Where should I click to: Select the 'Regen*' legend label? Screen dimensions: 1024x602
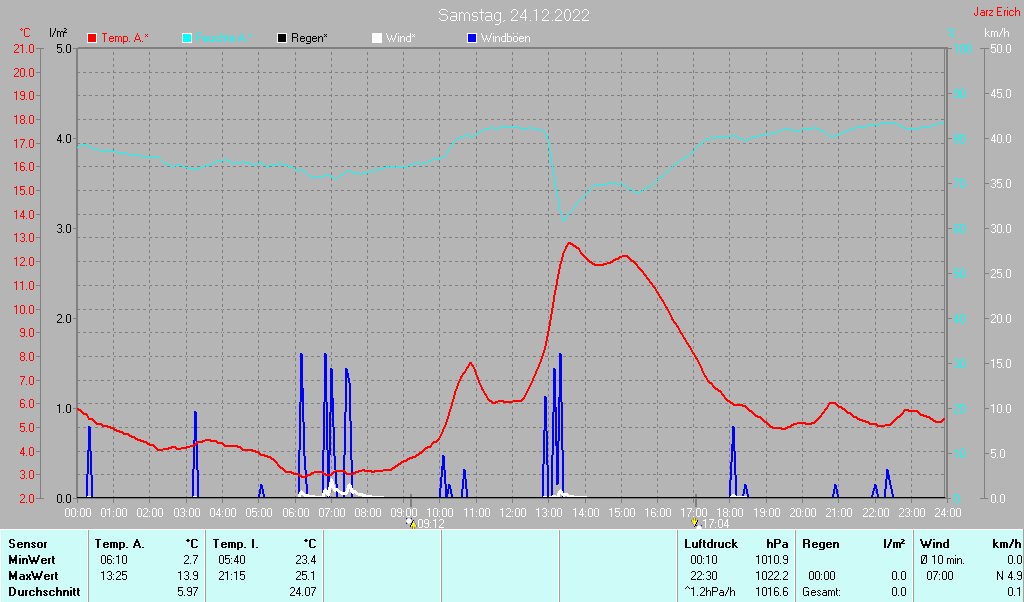click(309, 39)
